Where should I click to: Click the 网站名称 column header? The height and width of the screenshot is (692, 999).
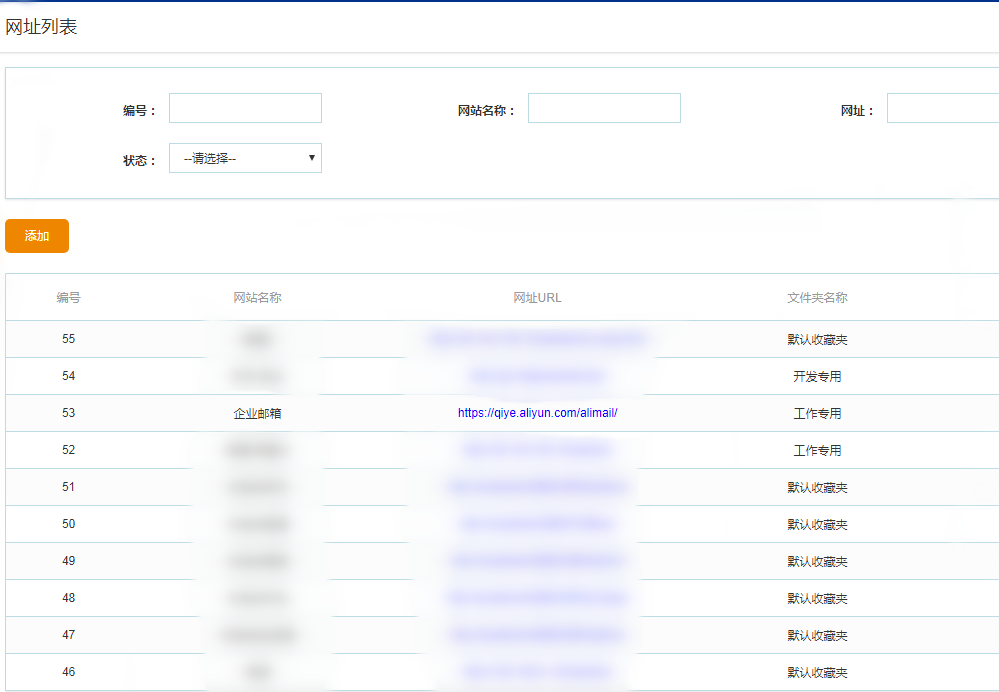point(257,298)
